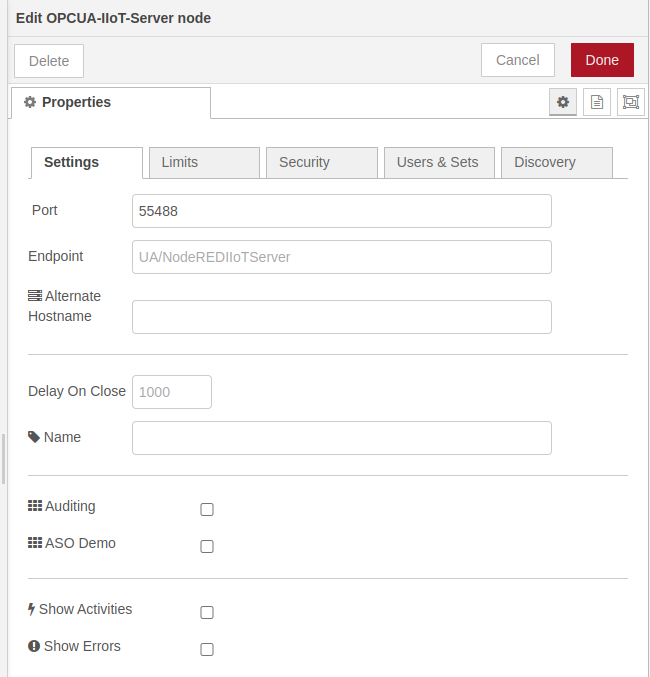The image size is (650, 677).
Task: Click the server icon beside Alternate Hostname
Action: (x=35, y=296)
